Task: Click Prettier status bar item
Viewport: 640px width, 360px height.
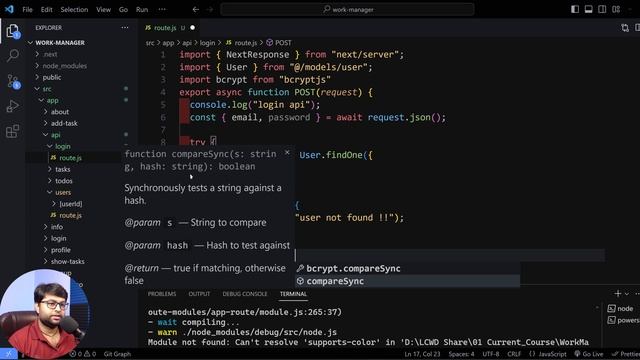Action: [627, 354]
